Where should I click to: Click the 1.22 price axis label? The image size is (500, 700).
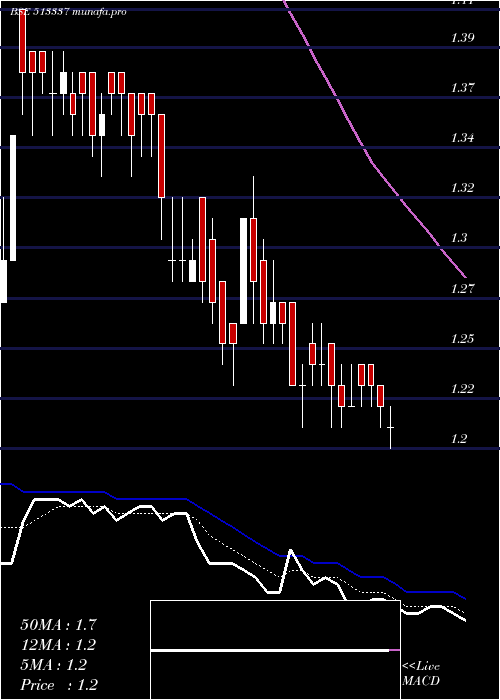tap(462, 388)
